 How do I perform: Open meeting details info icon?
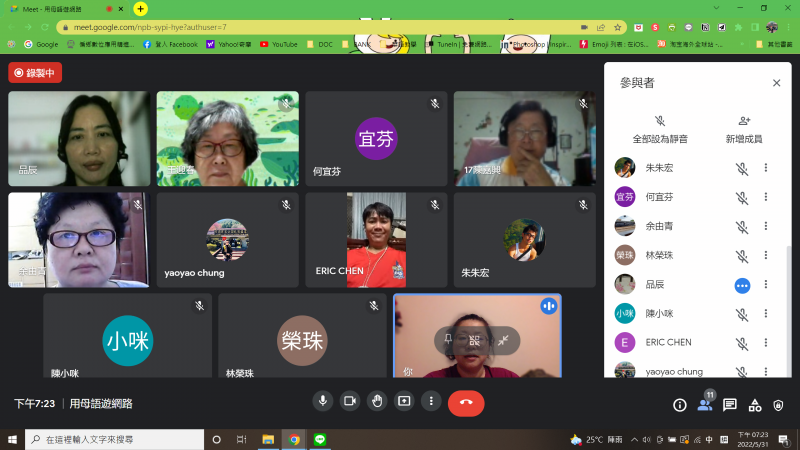680,405
